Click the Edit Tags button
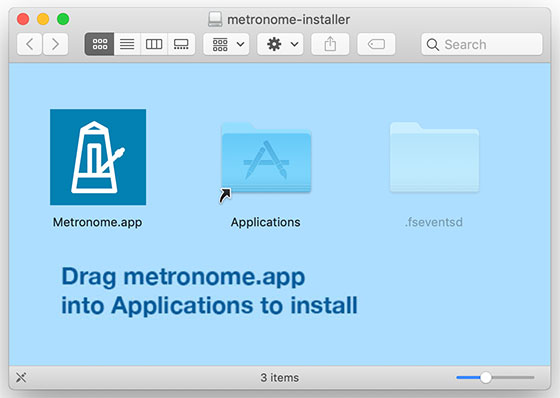The height and width of the screenshot is (398, 560). click(376, 44)
